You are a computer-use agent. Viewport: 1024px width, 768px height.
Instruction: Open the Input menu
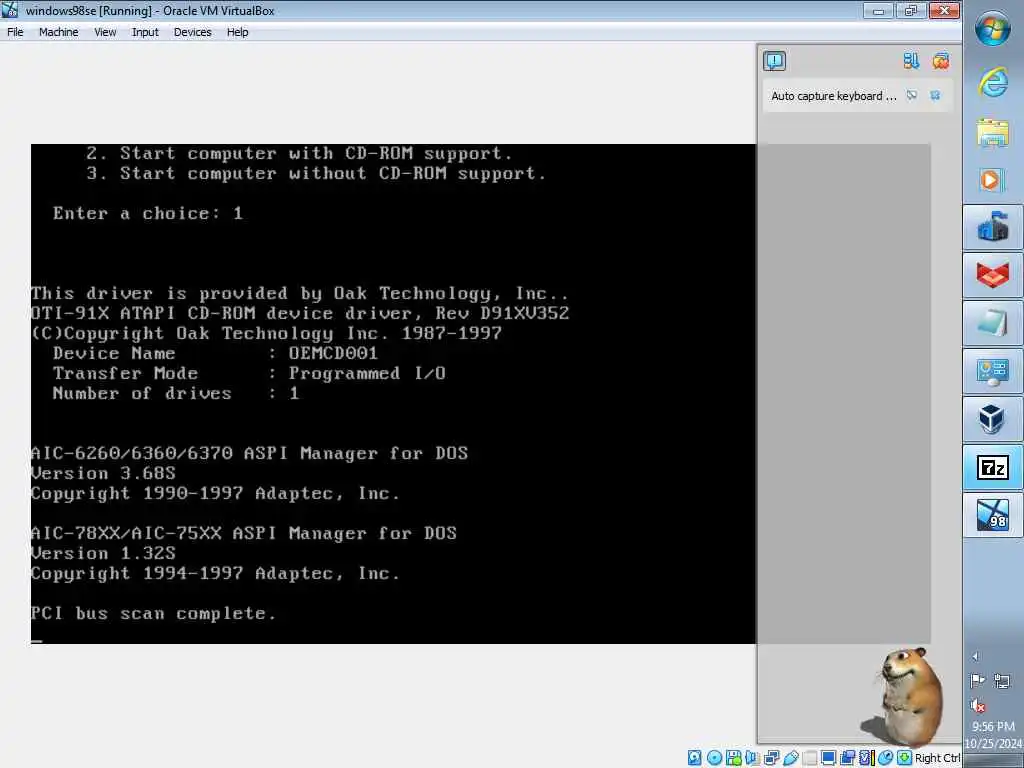145,32
